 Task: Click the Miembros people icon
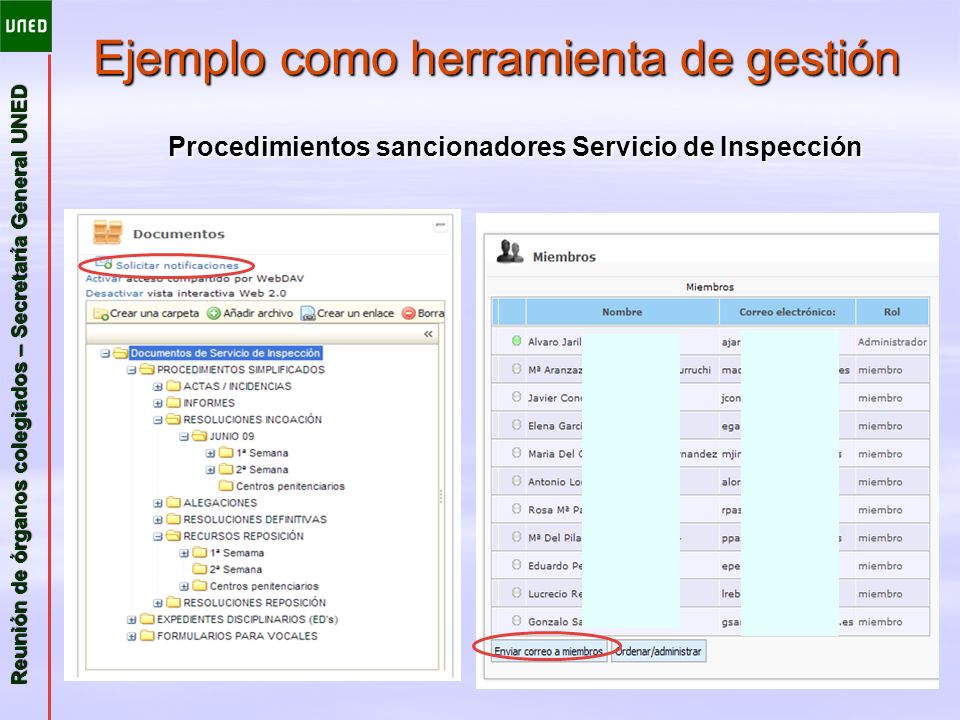pyautogui.click(x=509, y=252)
